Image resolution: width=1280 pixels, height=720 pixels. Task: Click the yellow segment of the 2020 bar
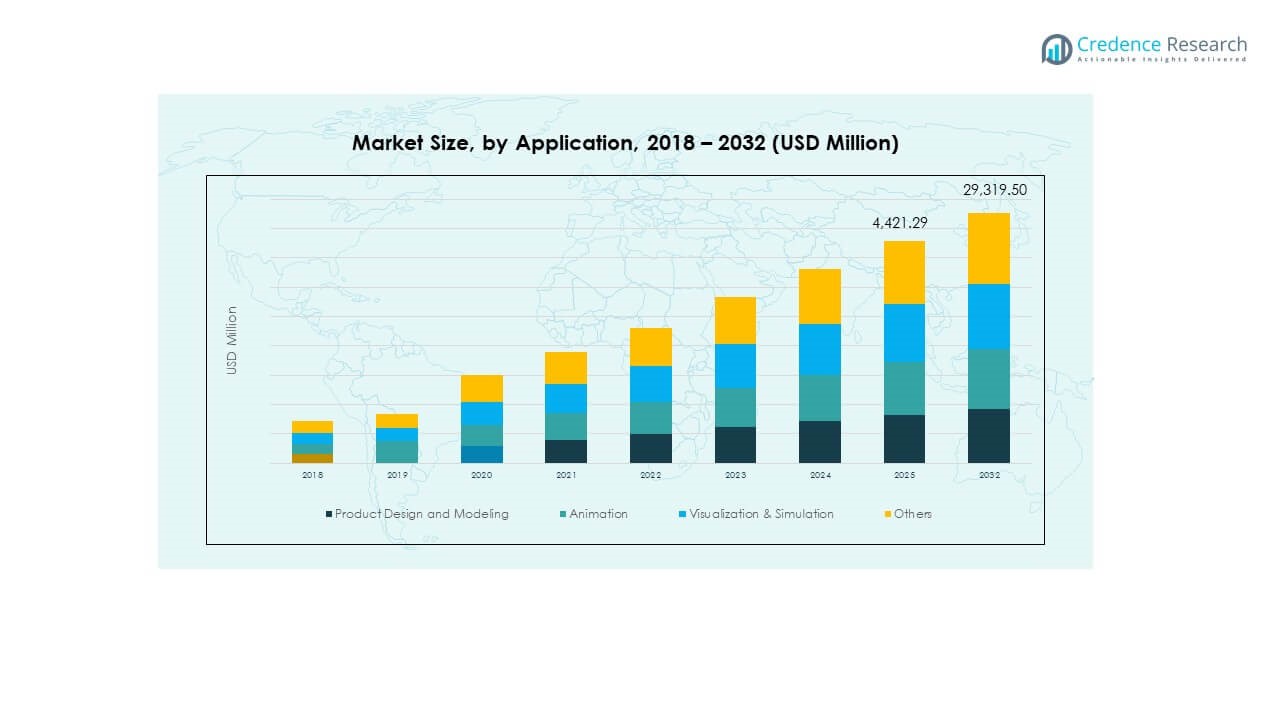(482, 388)
